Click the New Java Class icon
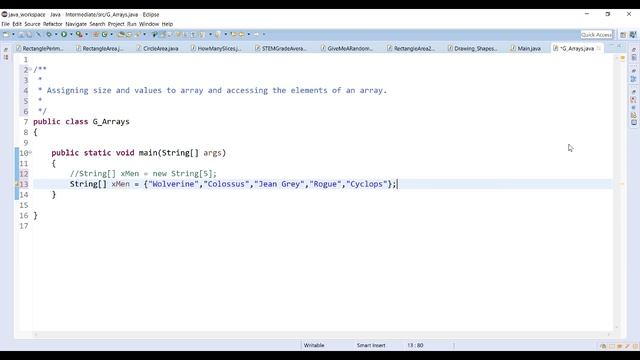This screenshot has height=360, width=640. click(x=104, y=35)
